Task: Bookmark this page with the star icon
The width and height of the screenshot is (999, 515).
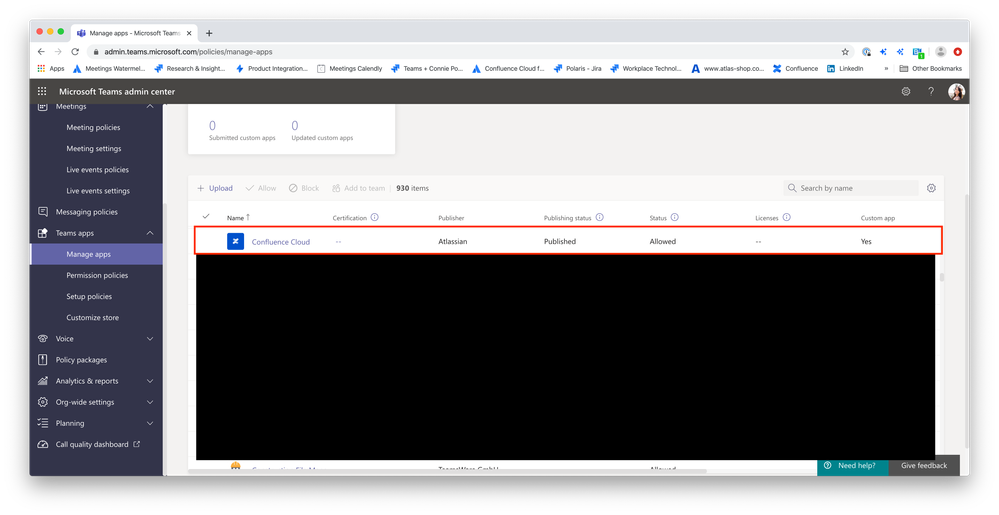Action: pos(845,52)
